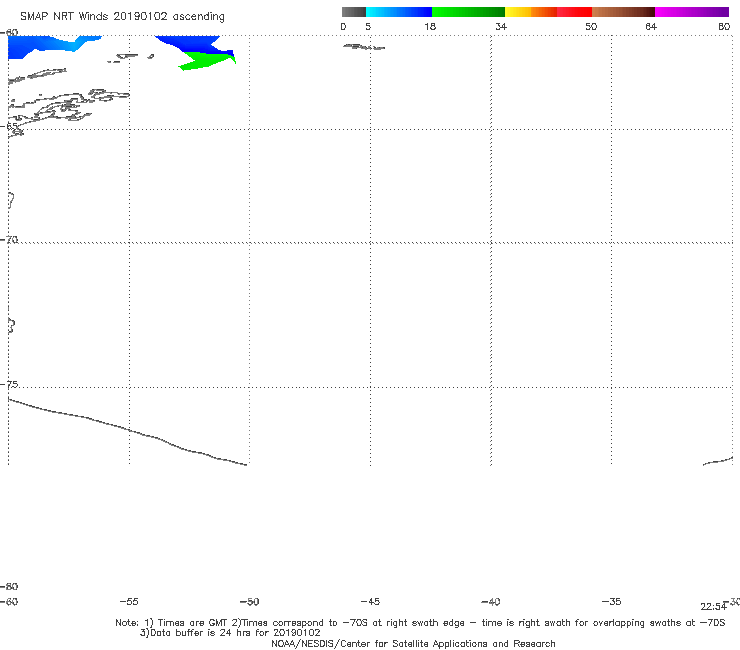Viewport: 740px width, 650px height.
Task: Click the gray 0-5 segment of the color bar
Action: (x=354, y=12)
